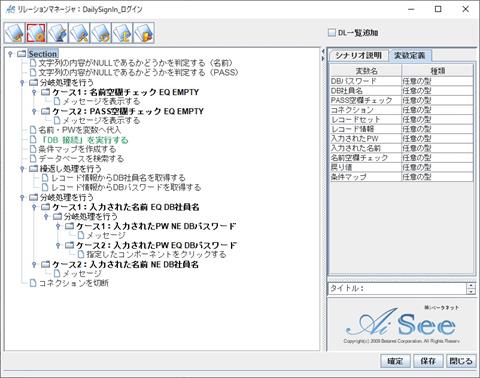
Task: Select the 戻り値 variable row
Action: tap(401, 167)
